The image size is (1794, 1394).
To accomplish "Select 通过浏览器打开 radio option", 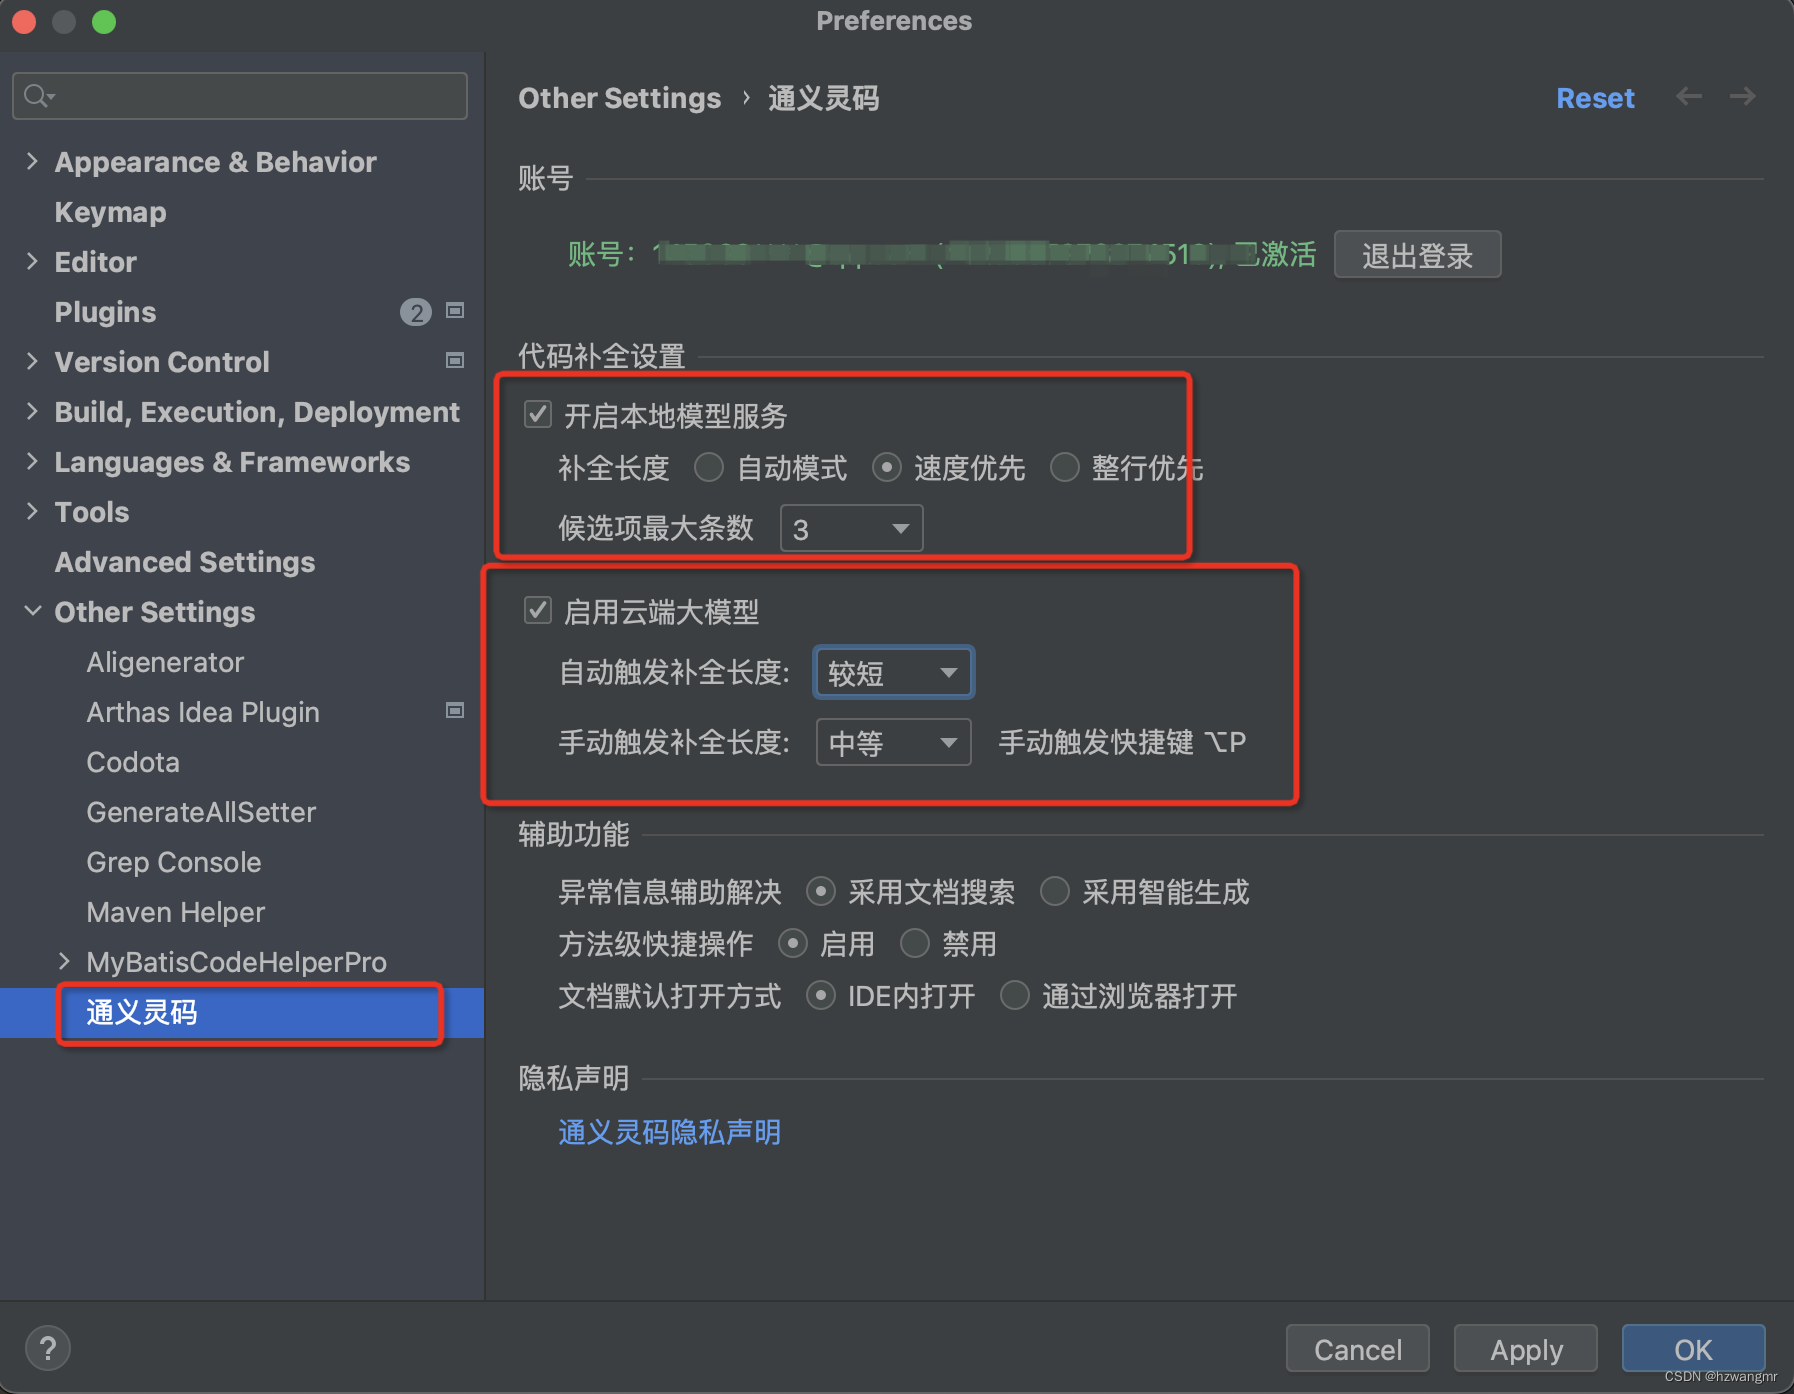I will (x=1014, y=995).
